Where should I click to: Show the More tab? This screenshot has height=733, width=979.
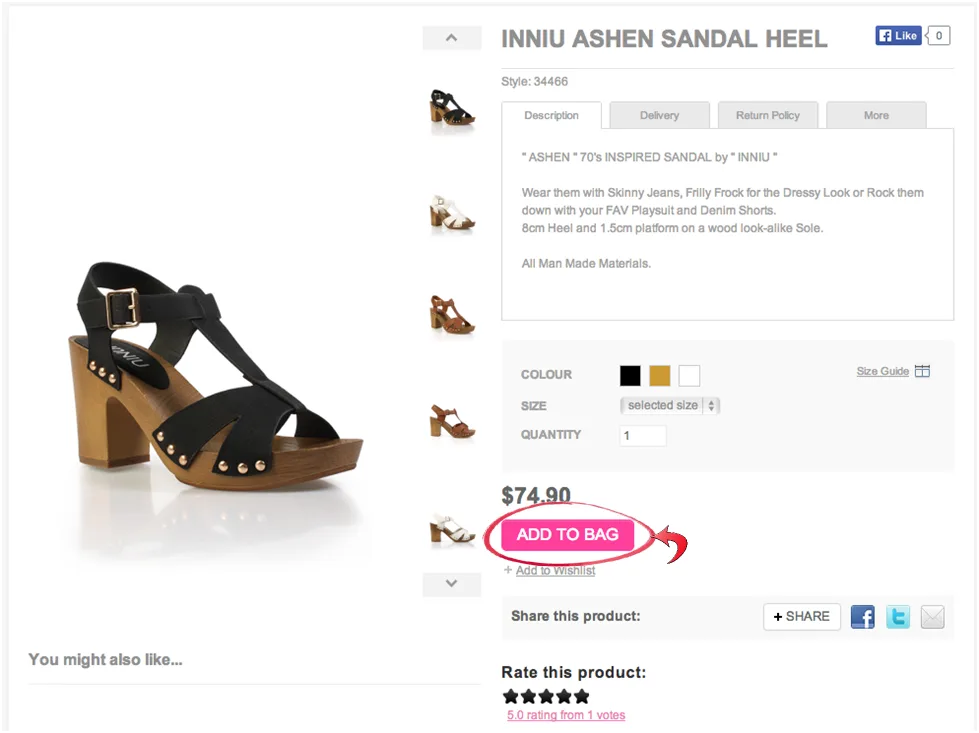pos(876,115)
